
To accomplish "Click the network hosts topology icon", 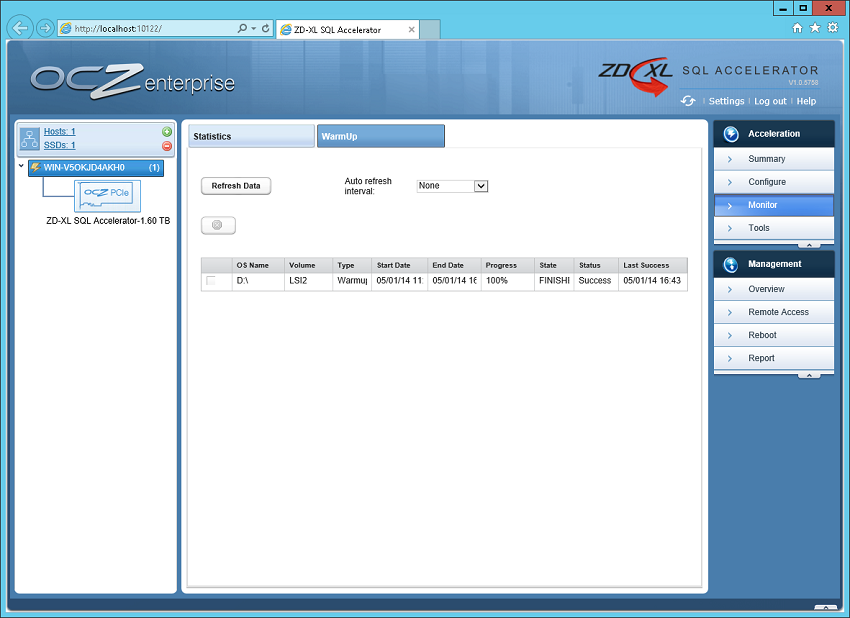I will [x=30, y=139].
